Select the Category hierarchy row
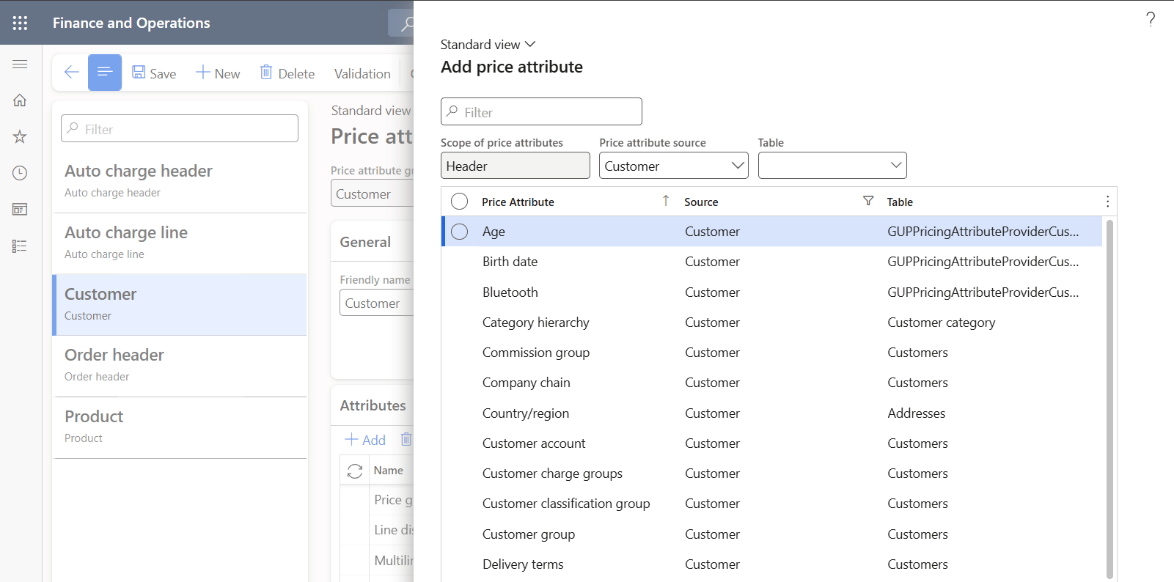The width and height of the screenshot is (1174, 582). [771, 322]
